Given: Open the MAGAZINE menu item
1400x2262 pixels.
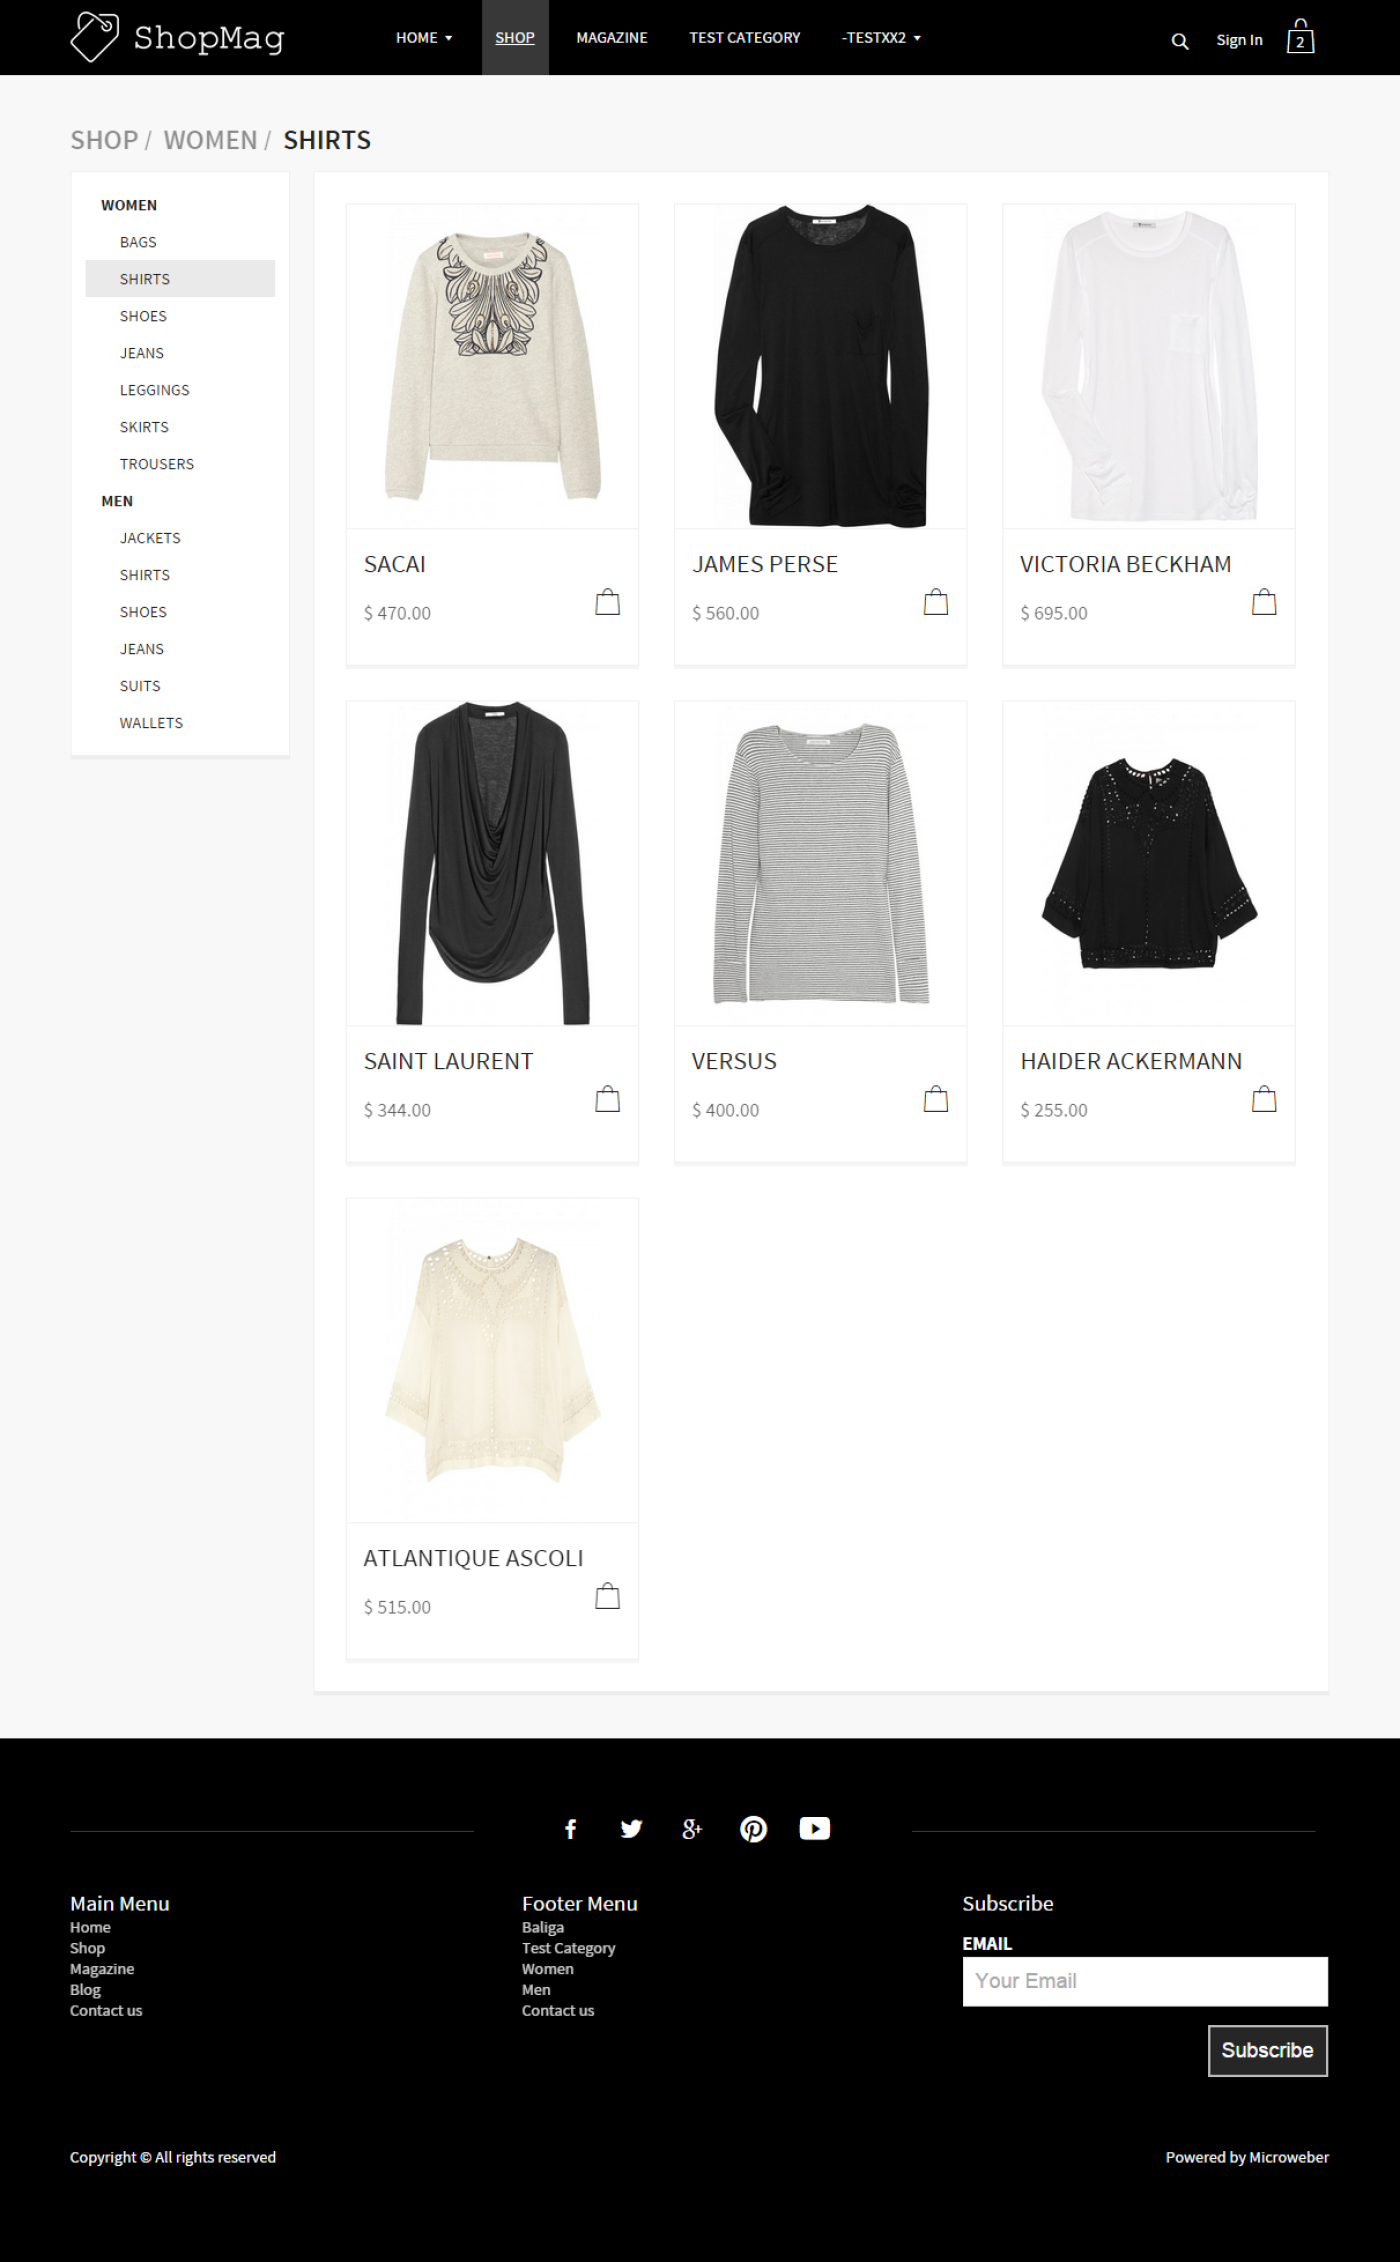Looking at the screenshot, I should (x=612, y=38).
